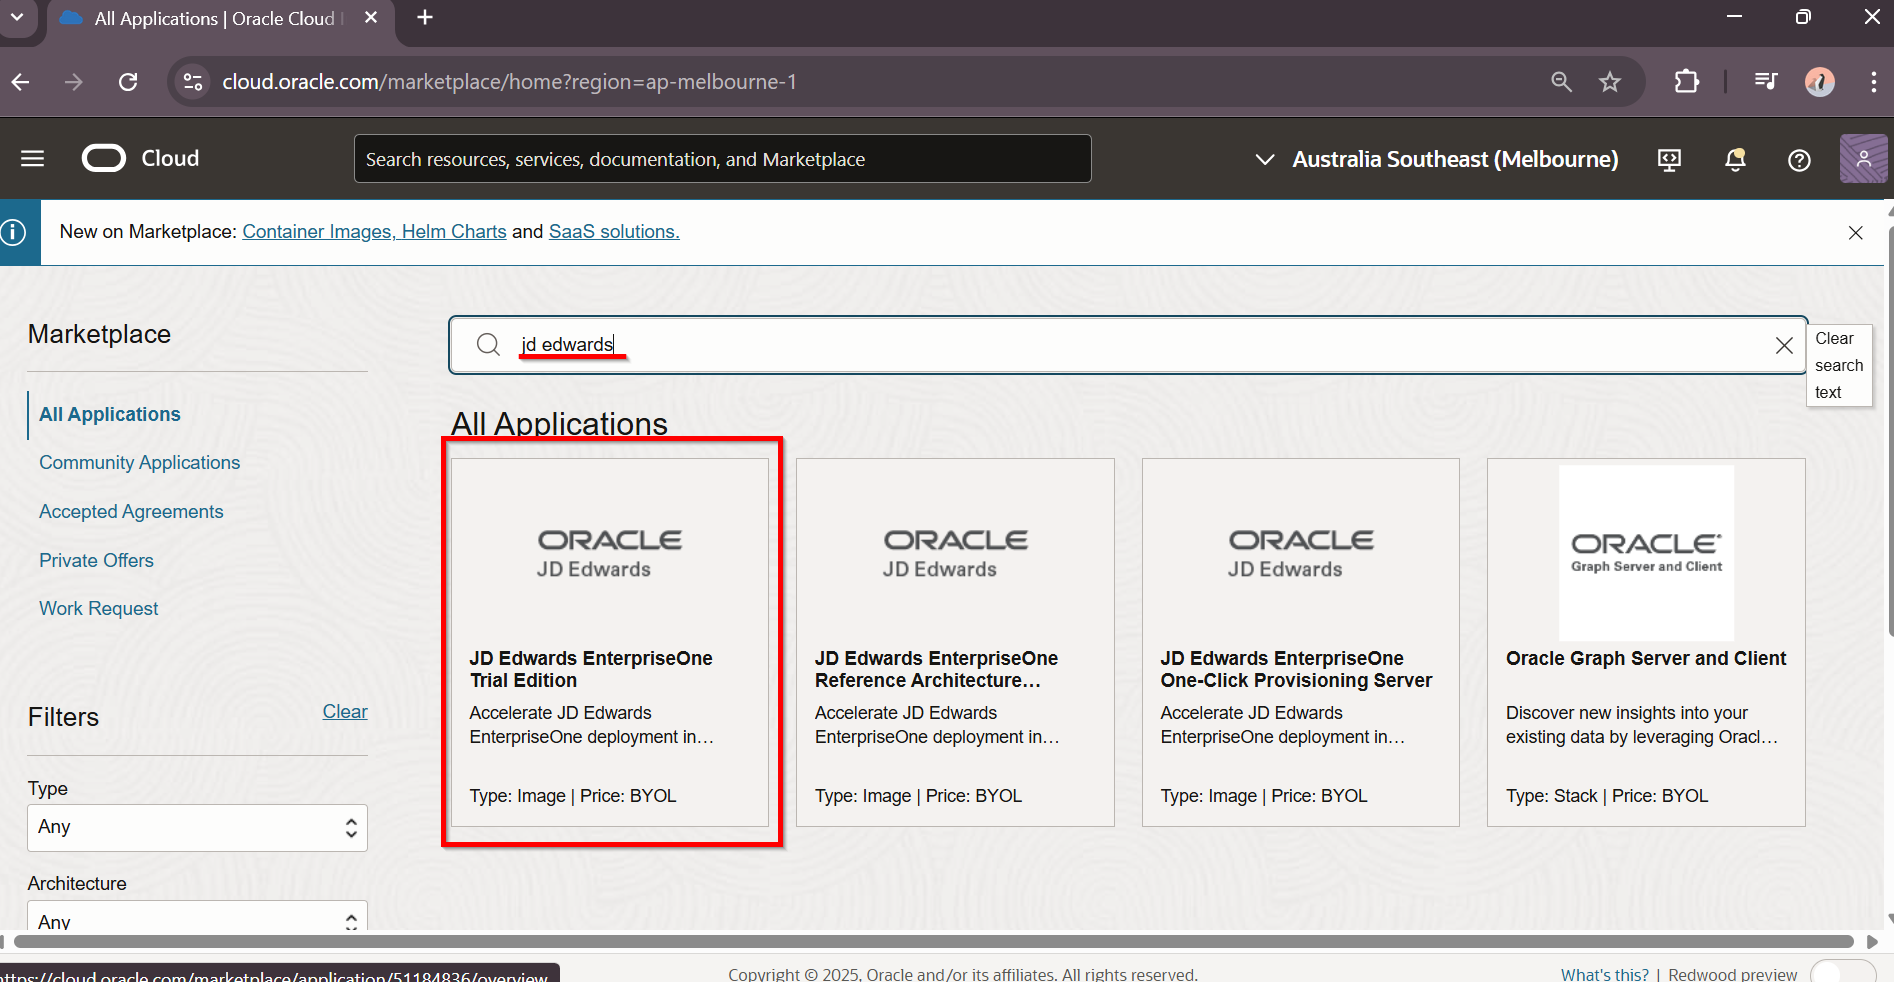This screenshot has height=982, width=1894.
Task: Expand the region selector chevron
Action: 1264,159
